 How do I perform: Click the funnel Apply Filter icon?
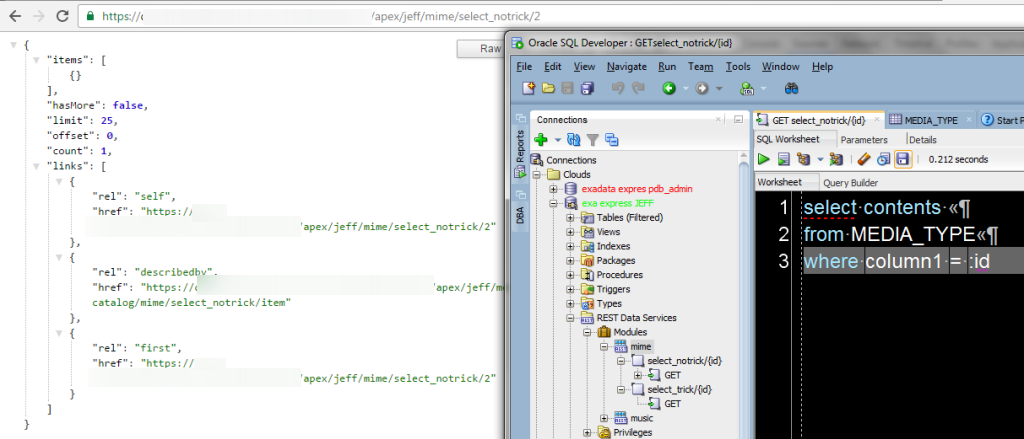click(x=592, y=139)
